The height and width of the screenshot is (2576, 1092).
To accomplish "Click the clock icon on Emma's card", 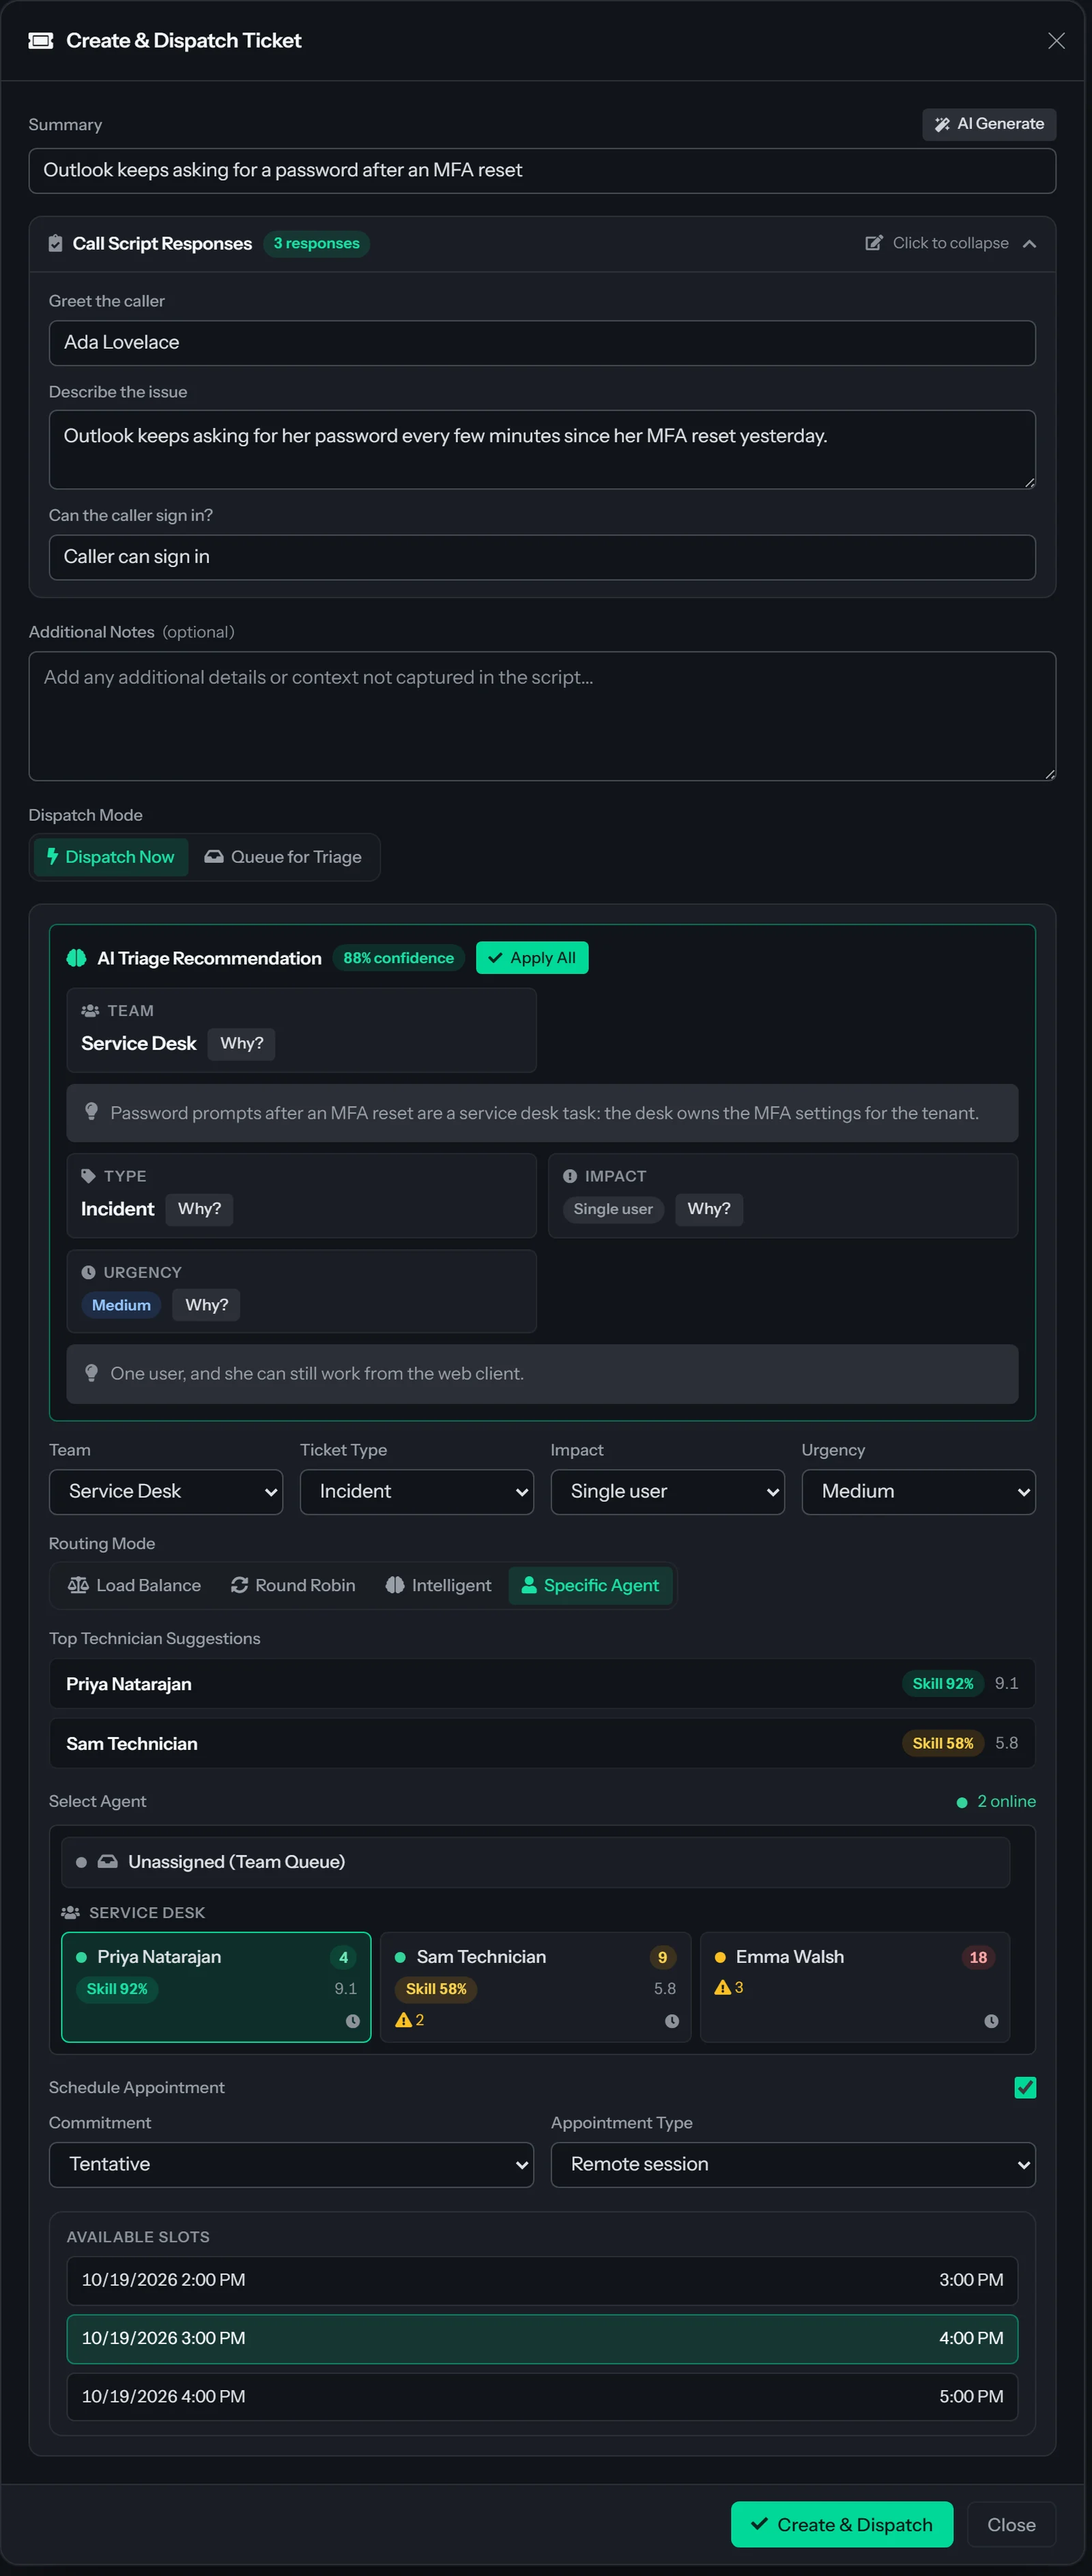I will pyautogui.click(x=991, y=2021).
